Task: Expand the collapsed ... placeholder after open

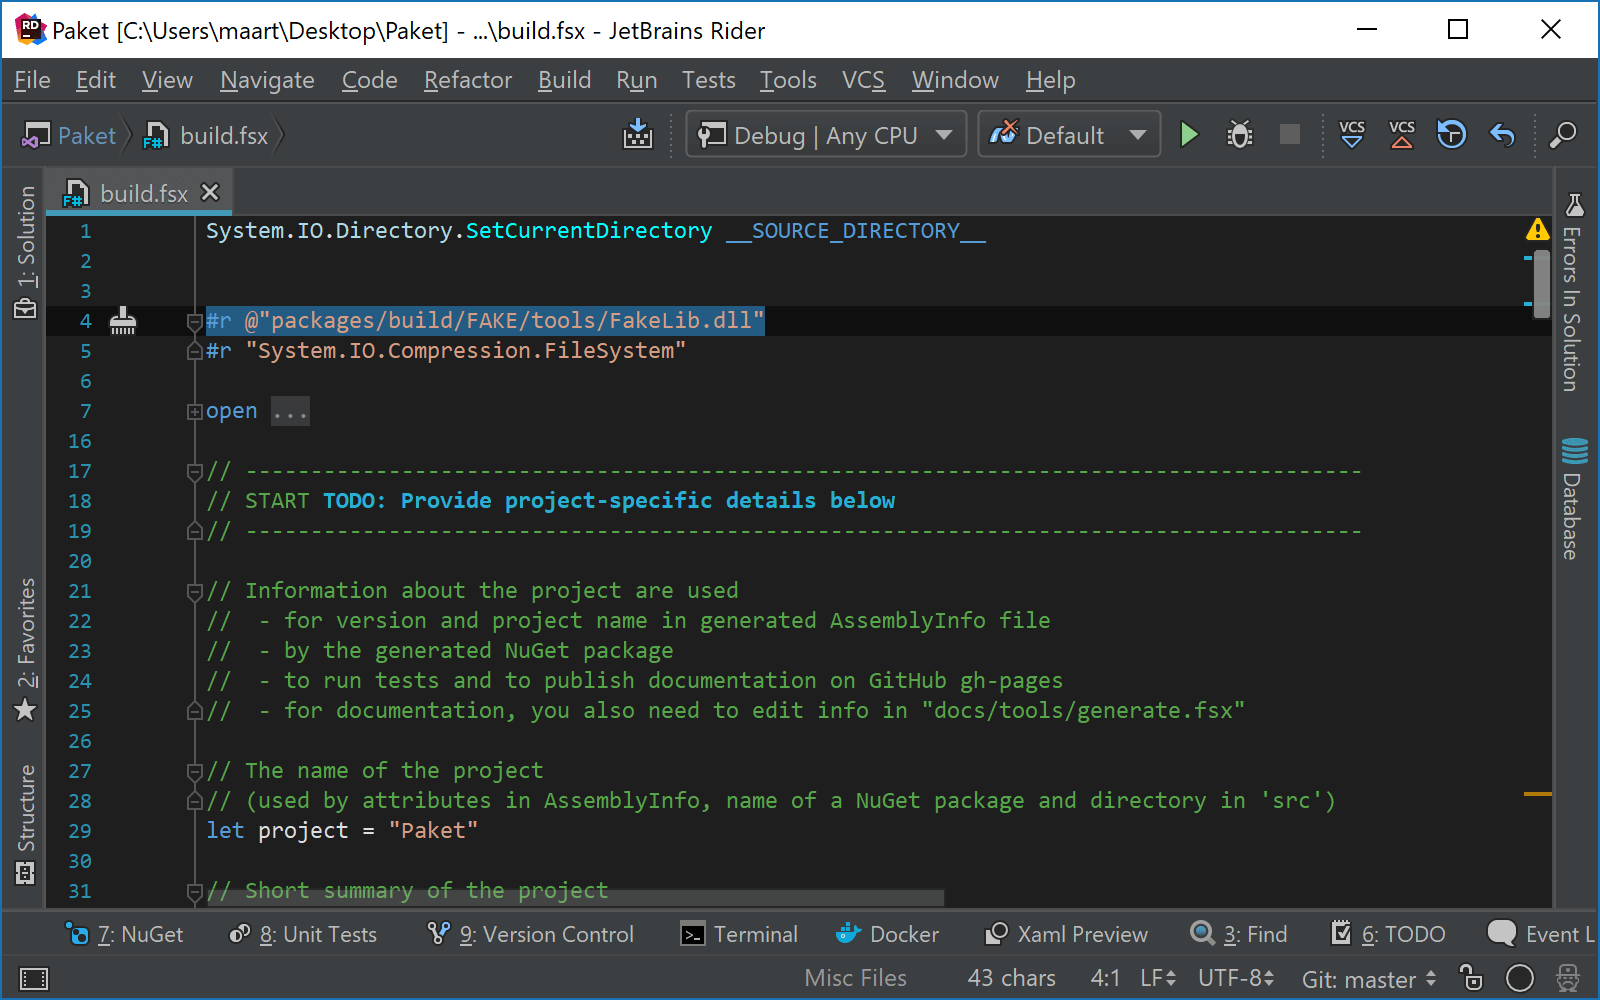Action: [x=291, y=411]
